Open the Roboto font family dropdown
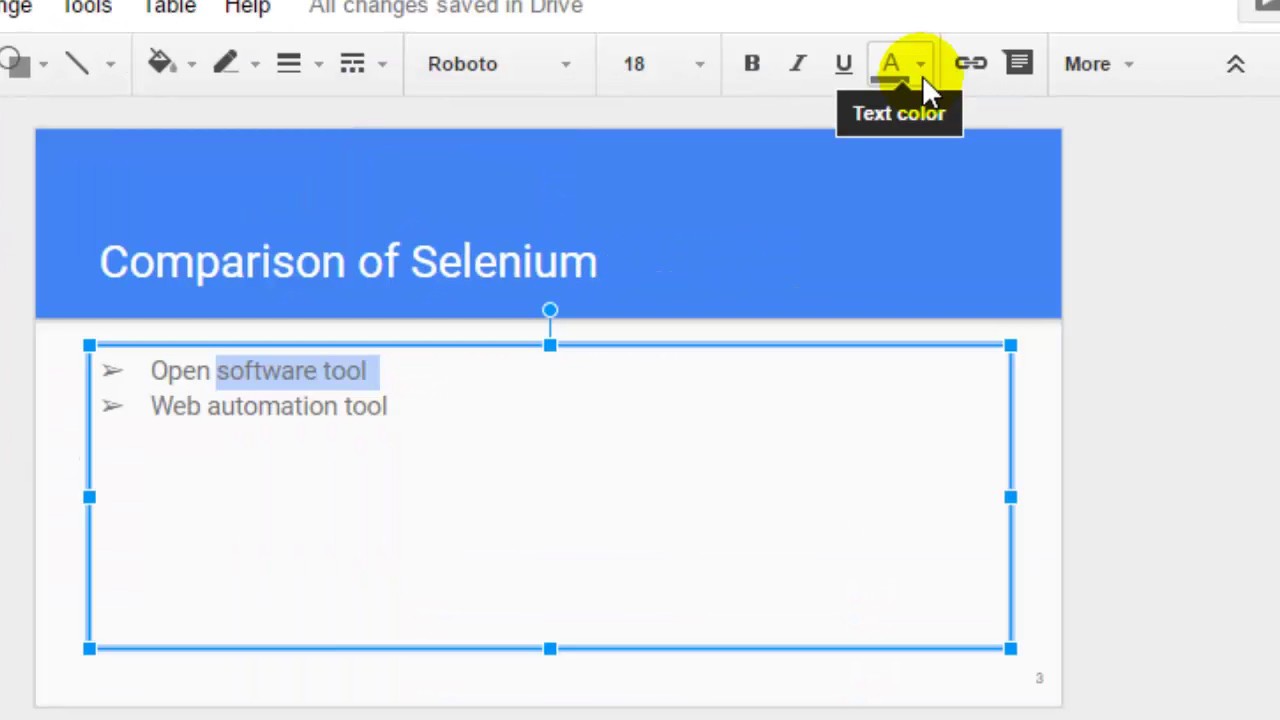Viewport: 1280px width, 720px height. (x=490, y=63)
